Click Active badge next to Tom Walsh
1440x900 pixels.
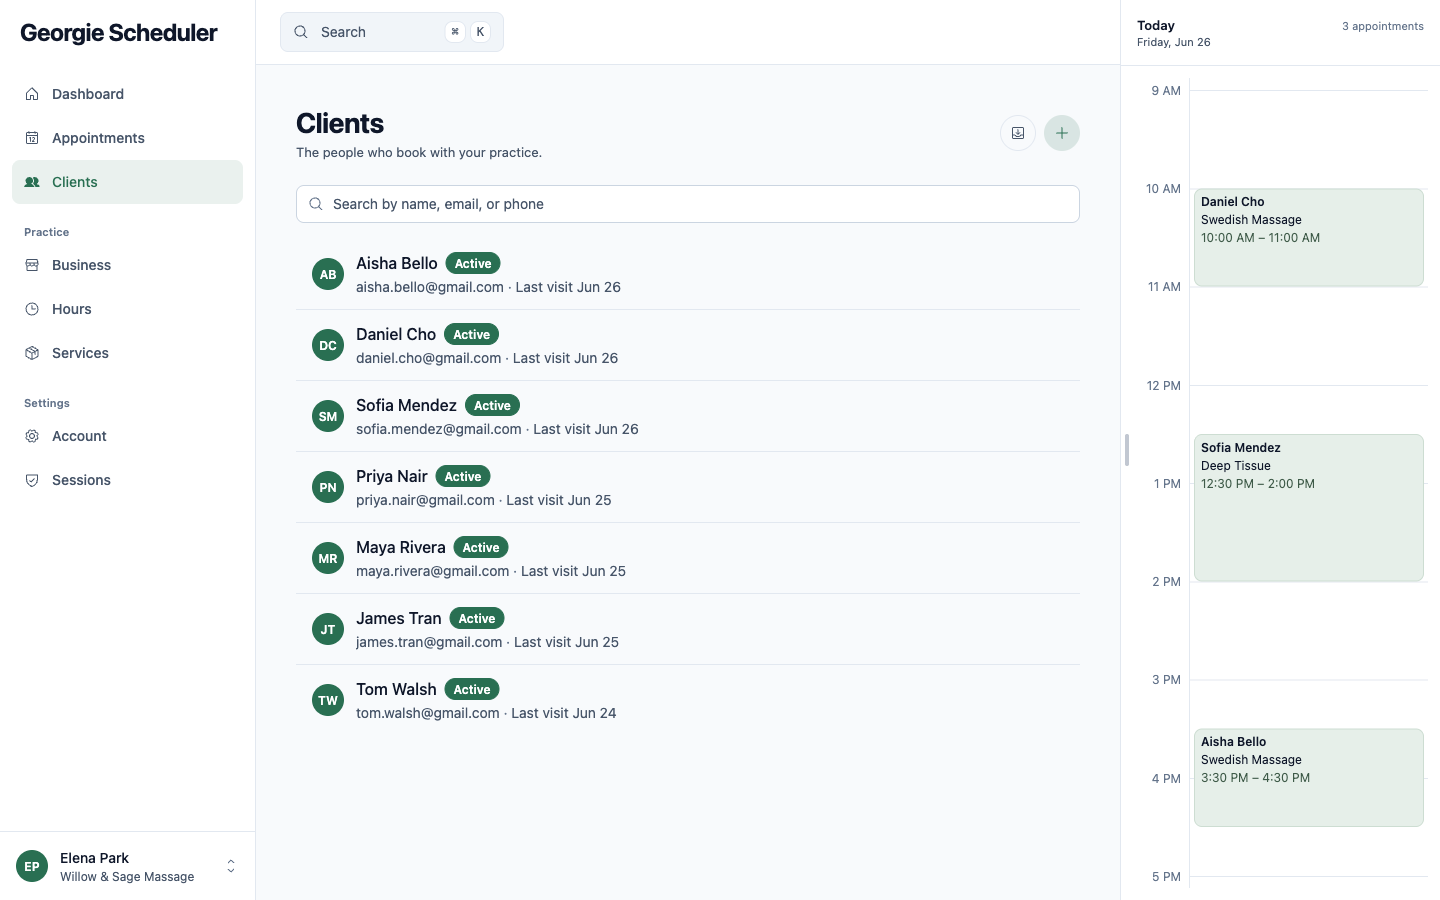tap(472, 689)
